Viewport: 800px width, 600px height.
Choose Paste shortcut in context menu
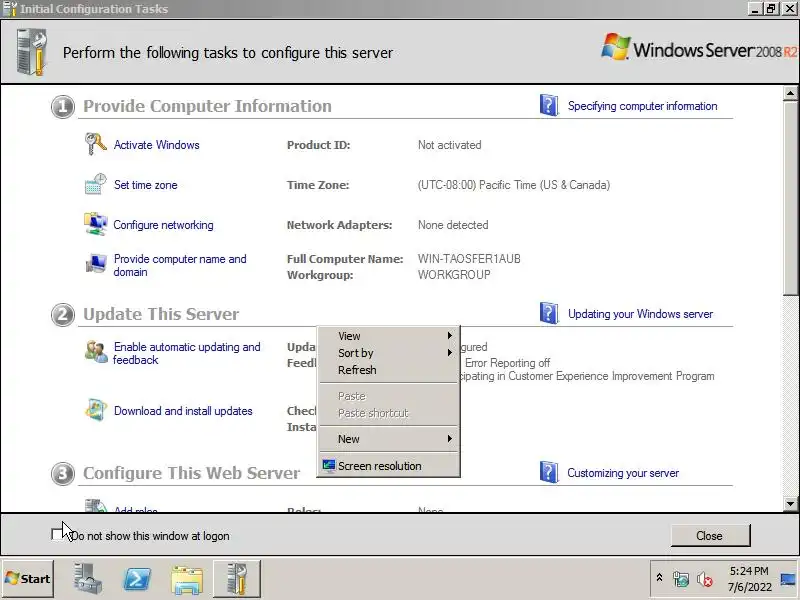click(x=389, y=413)
